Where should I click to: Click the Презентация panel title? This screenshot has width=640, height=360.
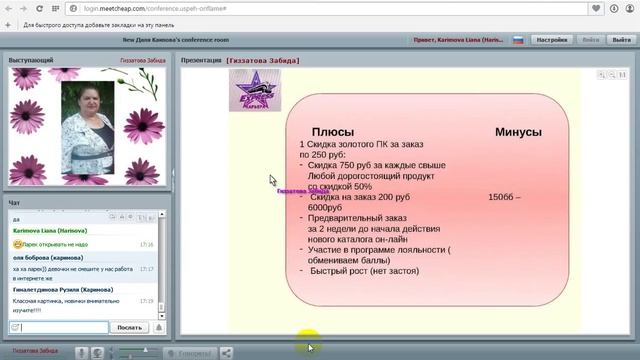[x=201, y=60]
